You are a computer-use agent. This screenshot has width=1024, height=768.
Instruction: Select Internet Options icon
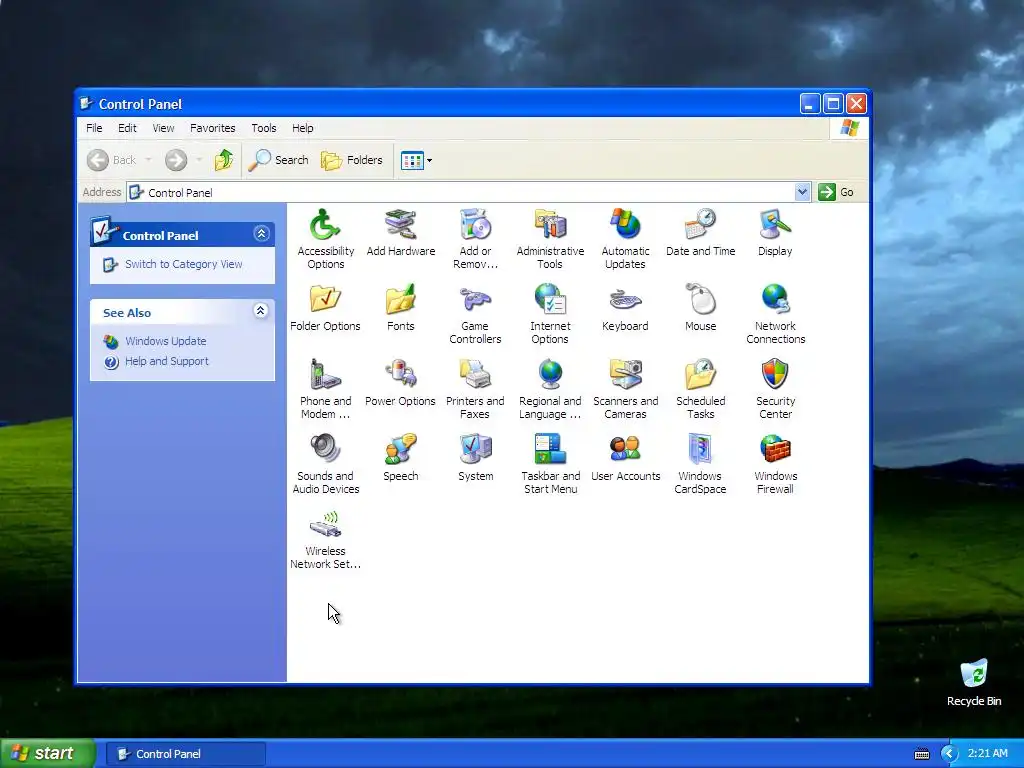[550, 314]
